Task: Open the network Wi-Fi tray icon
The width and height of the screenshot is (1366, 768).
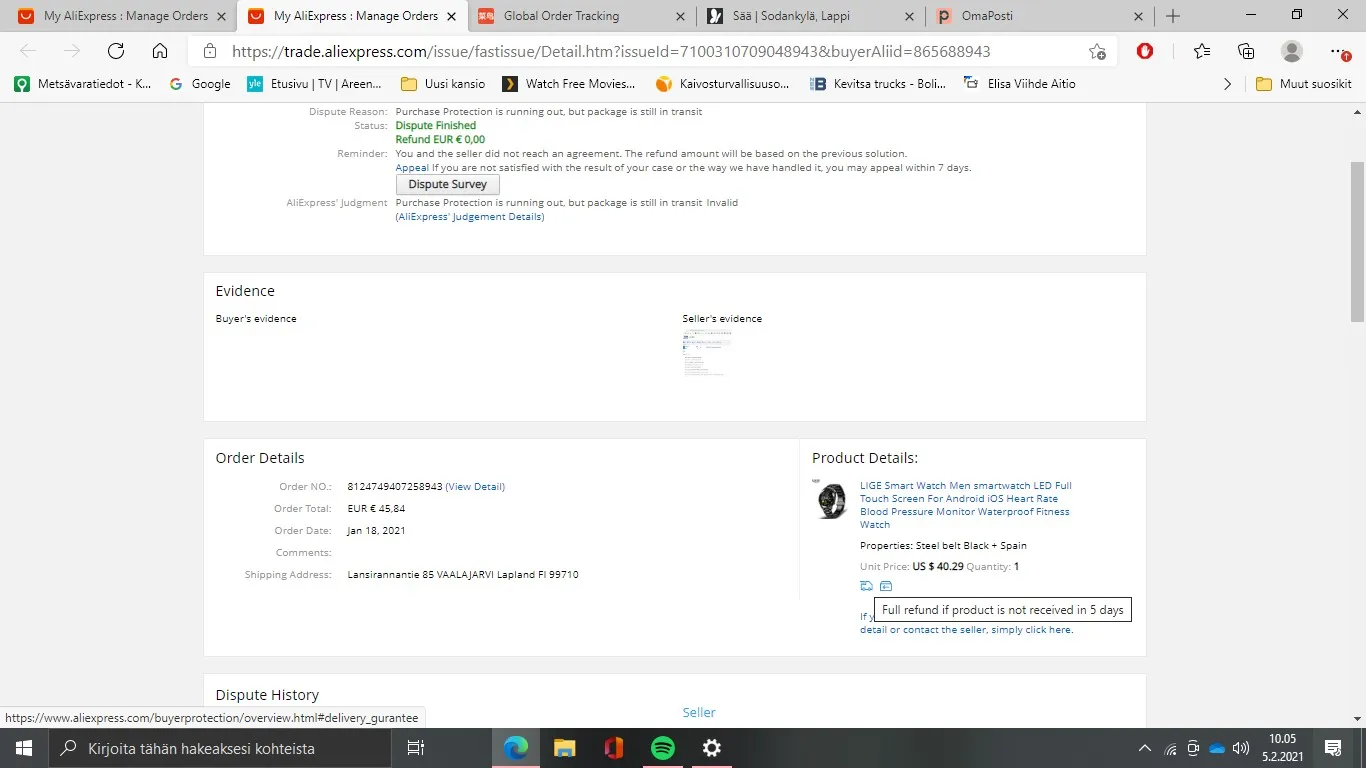Action: point(1171,748)
